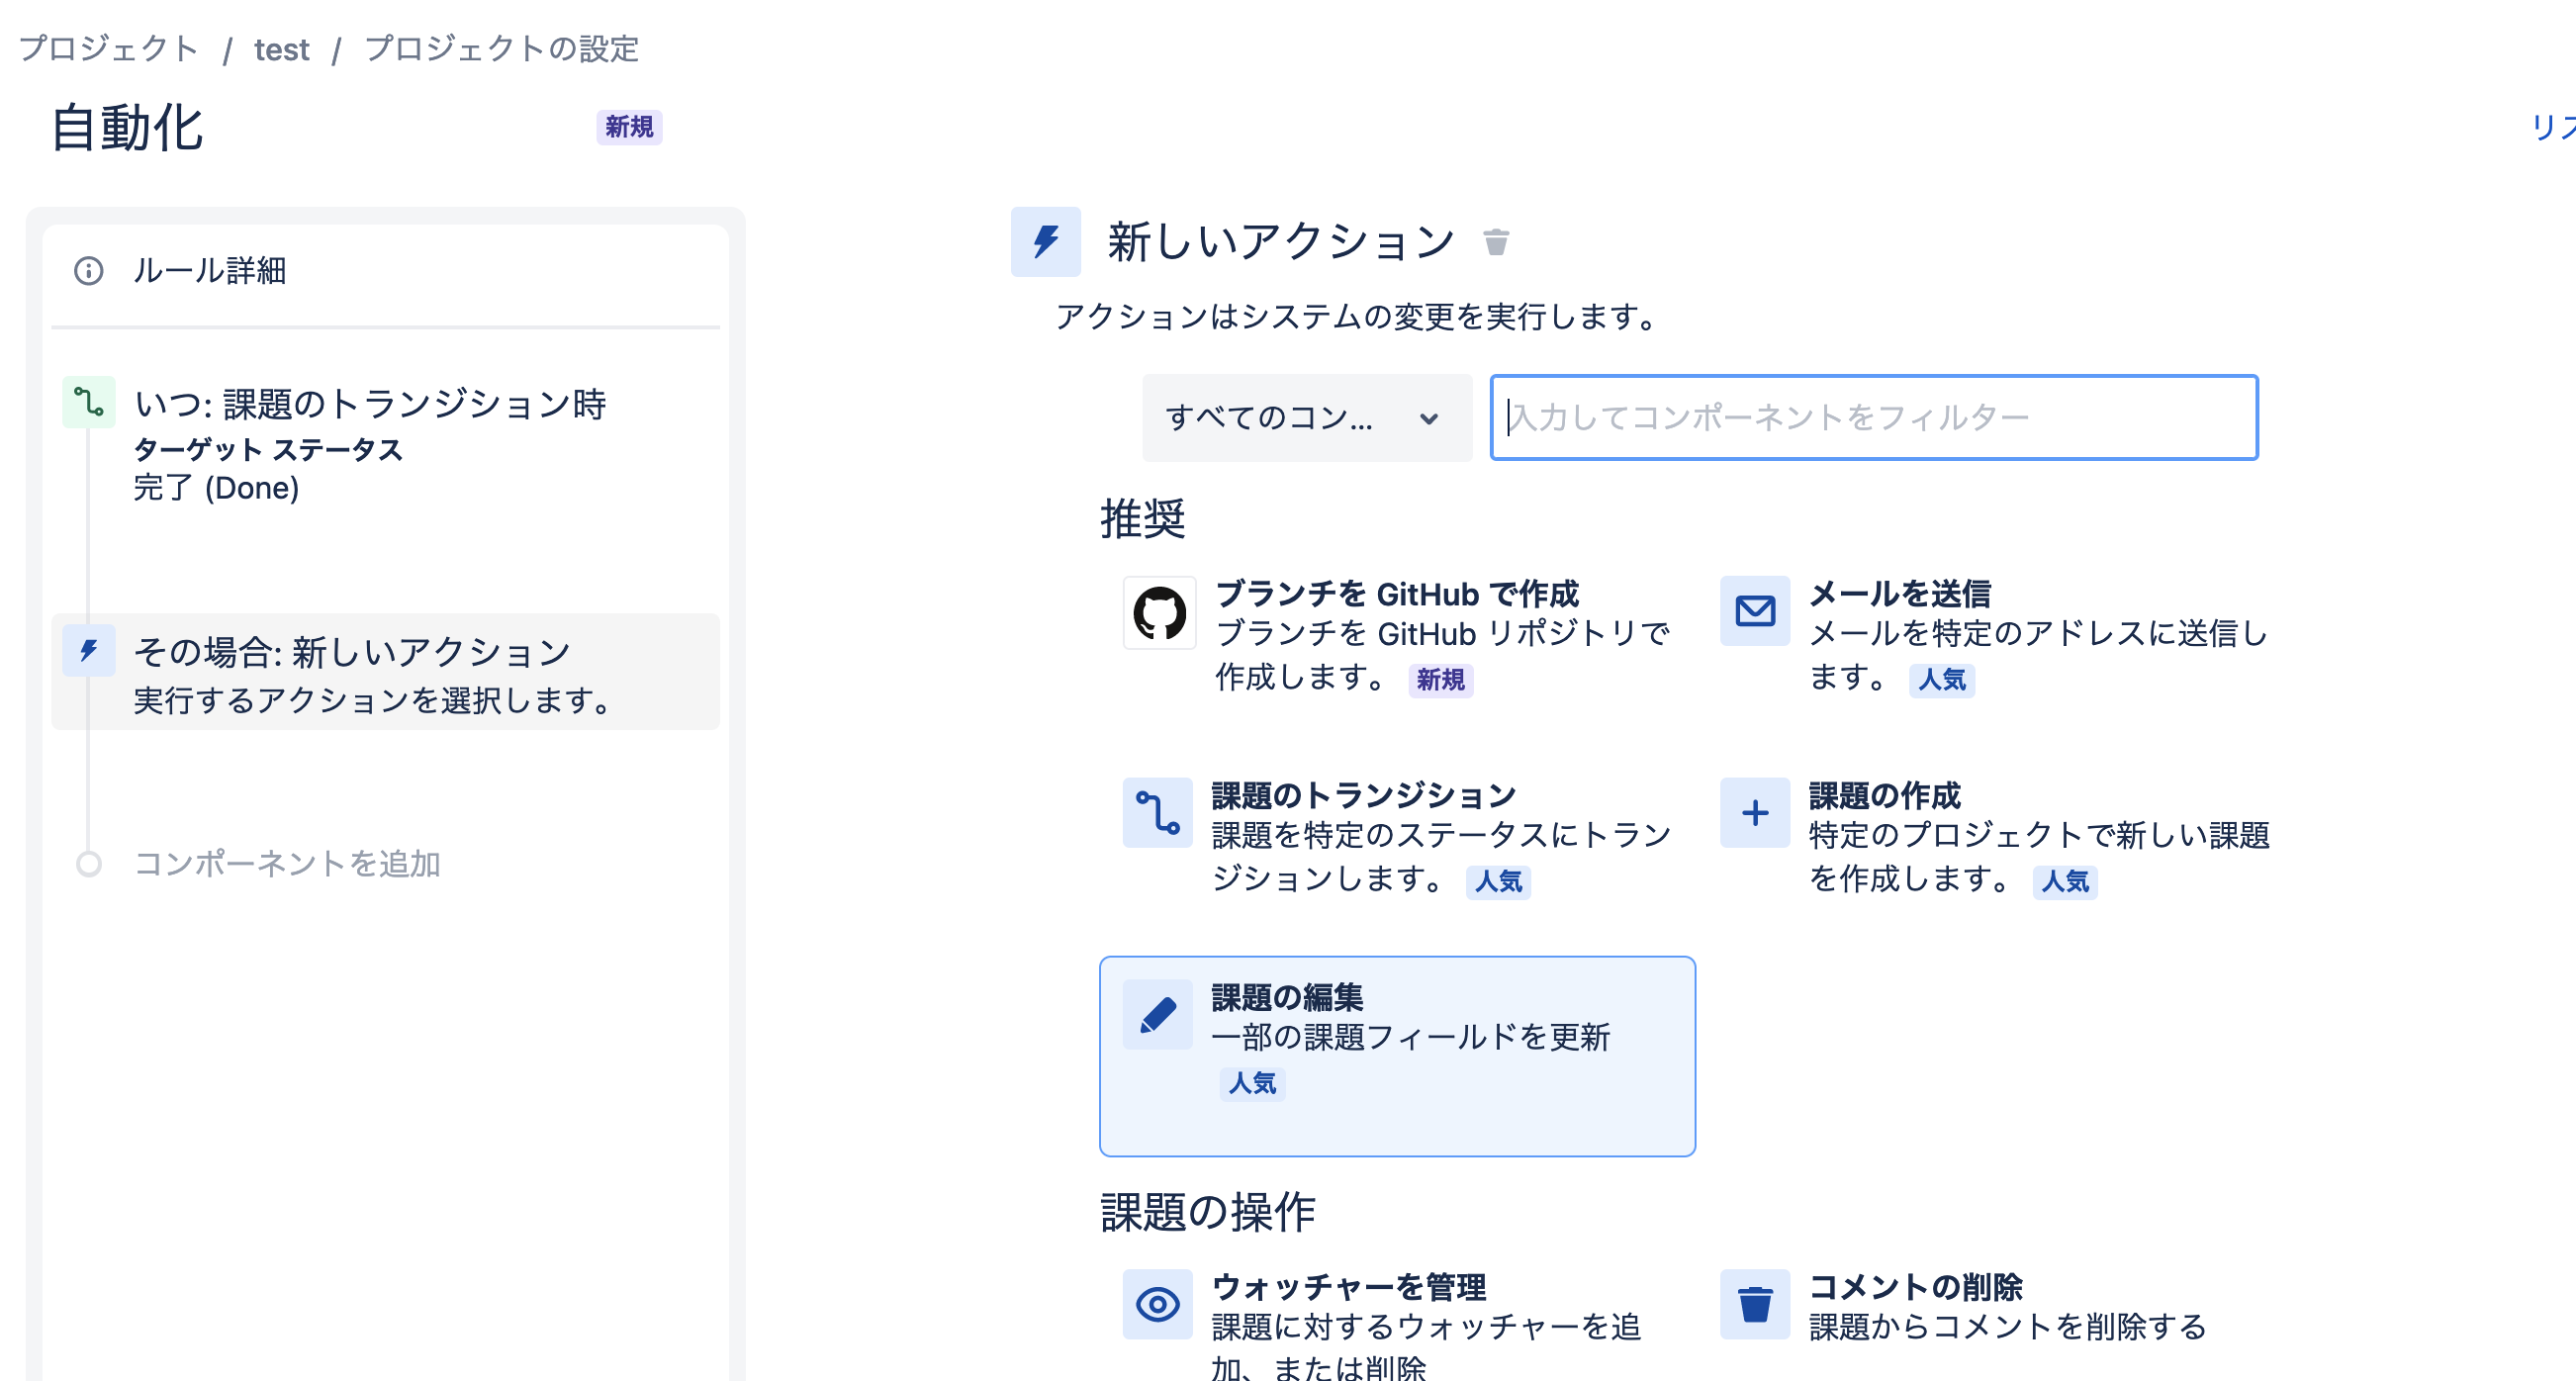Select the GitHub logo icon
This screenshot has height=1381, width=2576.
pyautogui.click(x=1159, y=612)
